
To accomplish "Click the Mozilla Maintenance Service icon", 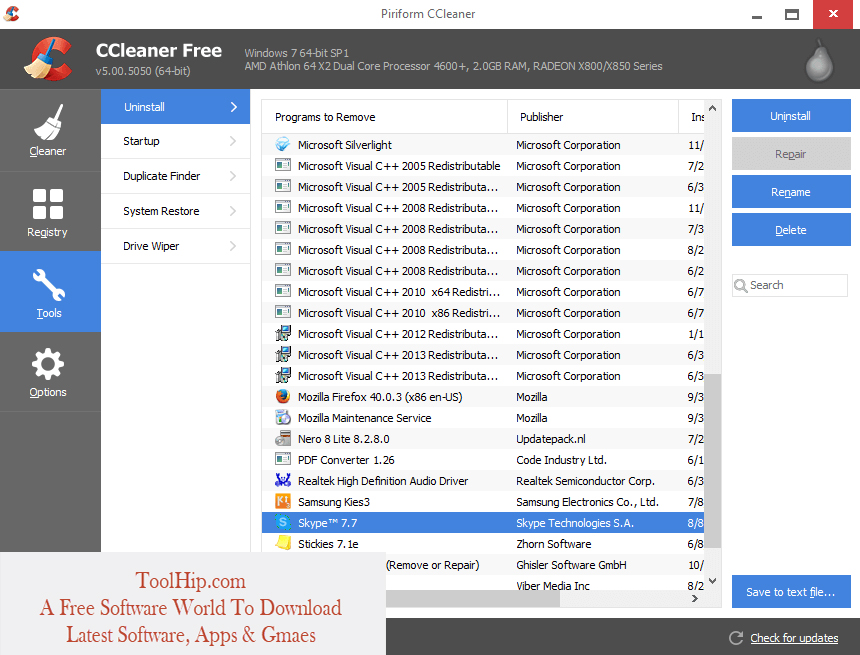I will (282, 417).
